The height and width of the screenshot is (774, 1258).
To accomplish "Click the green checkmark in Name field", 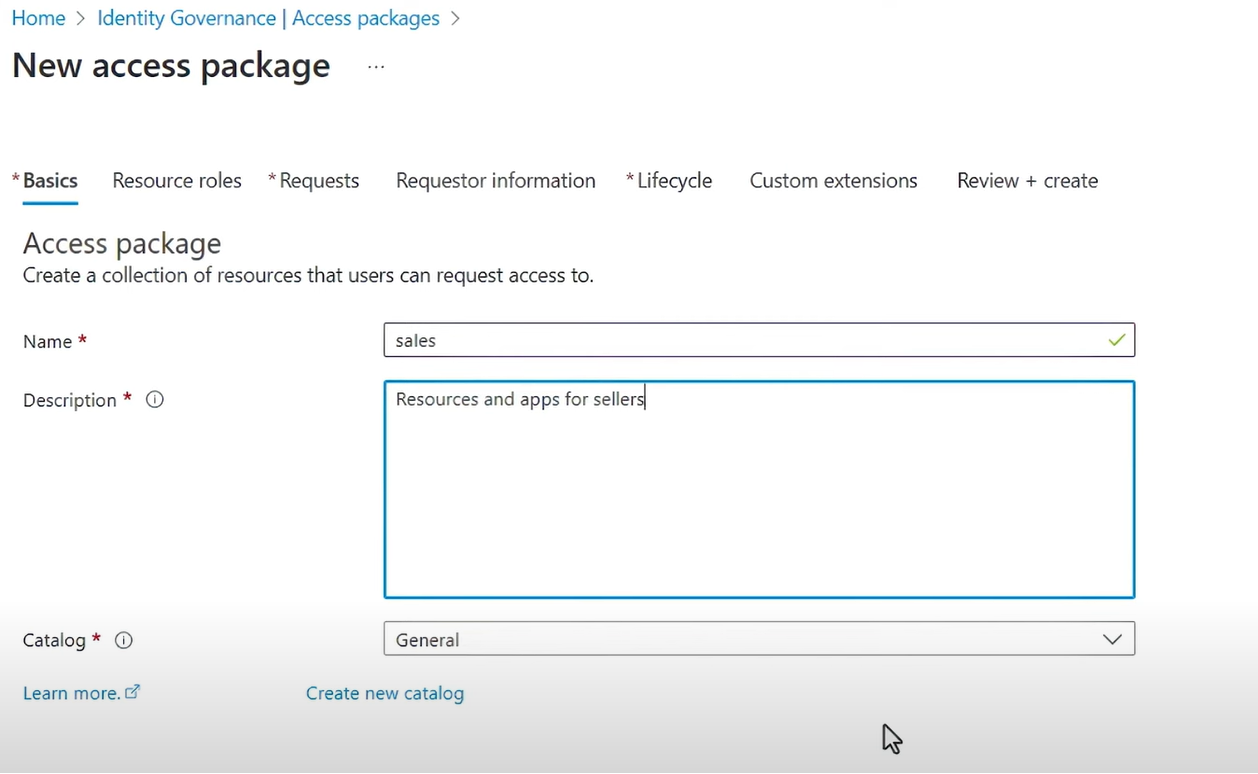I will click(x=1116, y=340).
